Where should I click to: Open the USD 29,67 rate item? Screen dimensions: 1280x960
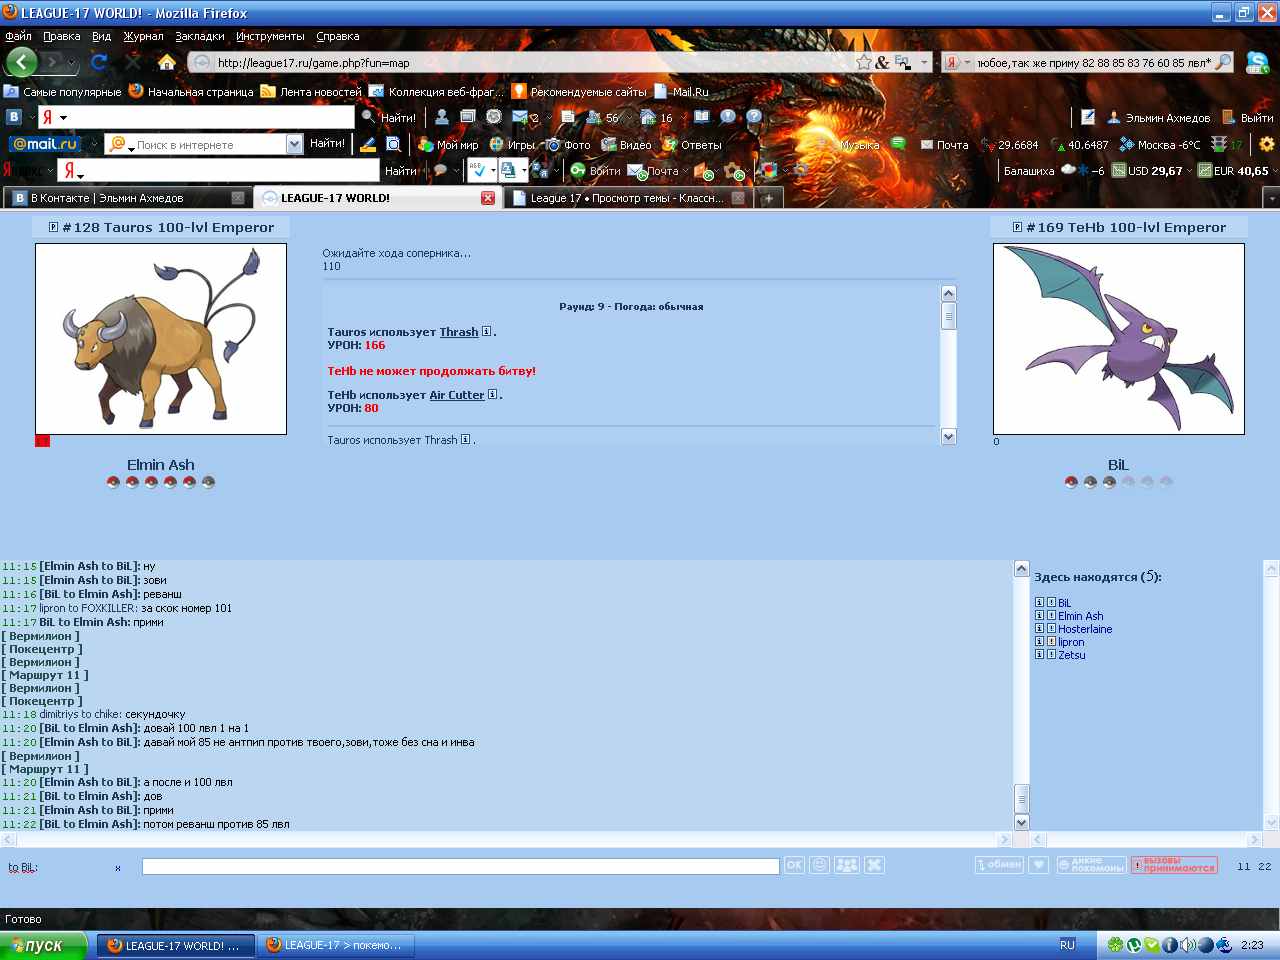[x=1148, y=171]
